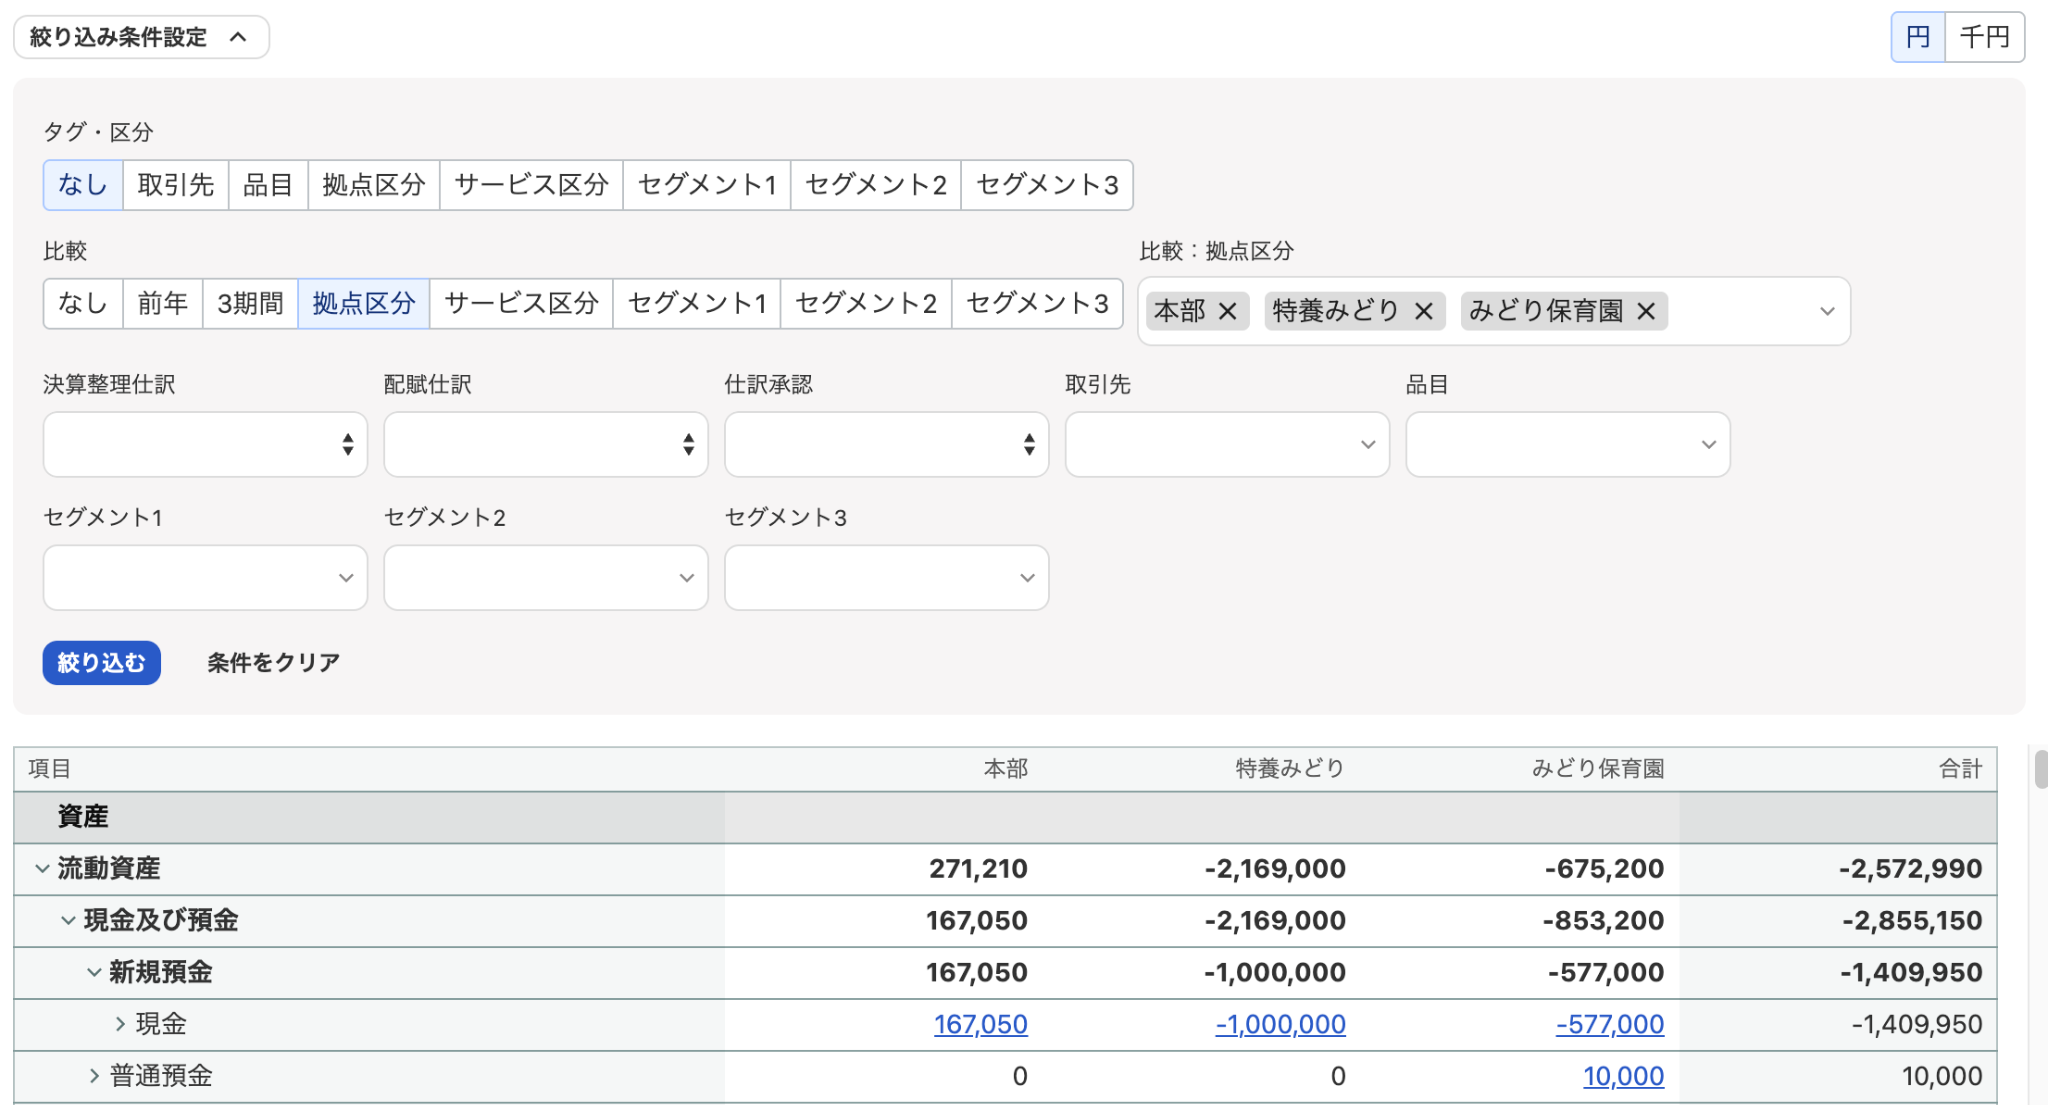The height and width of the screenshot is (1105, 2048).
Task: Open the セグメント1 filter dropdown
Action: (x=205, y=578)
